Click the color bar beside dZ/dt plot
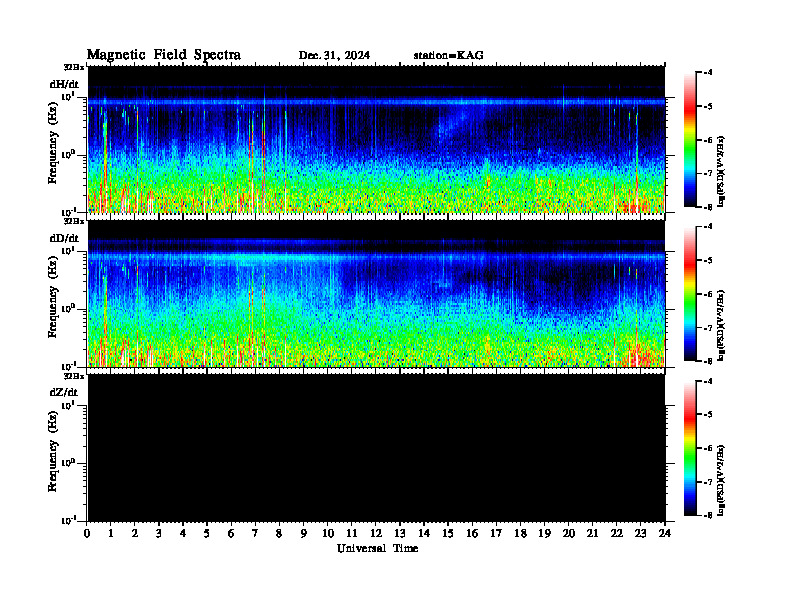Viewport: 792px width, 612px height. (x=689, y=448)
